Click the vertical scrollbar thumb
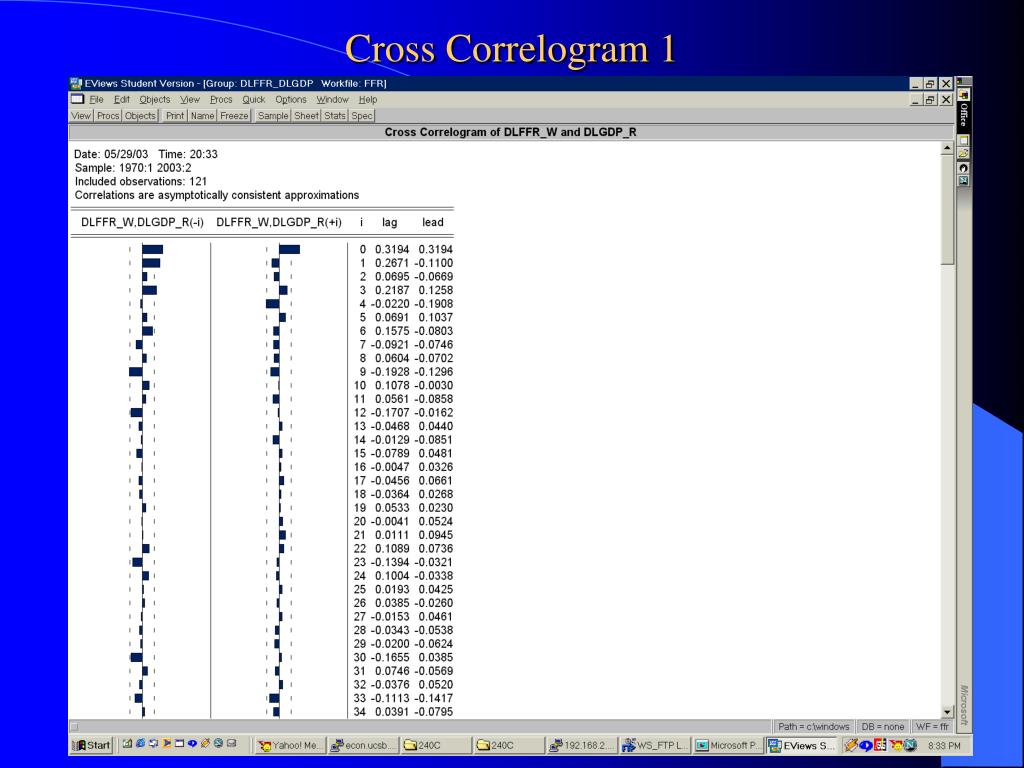1024x768 pixels. [948, 210]
